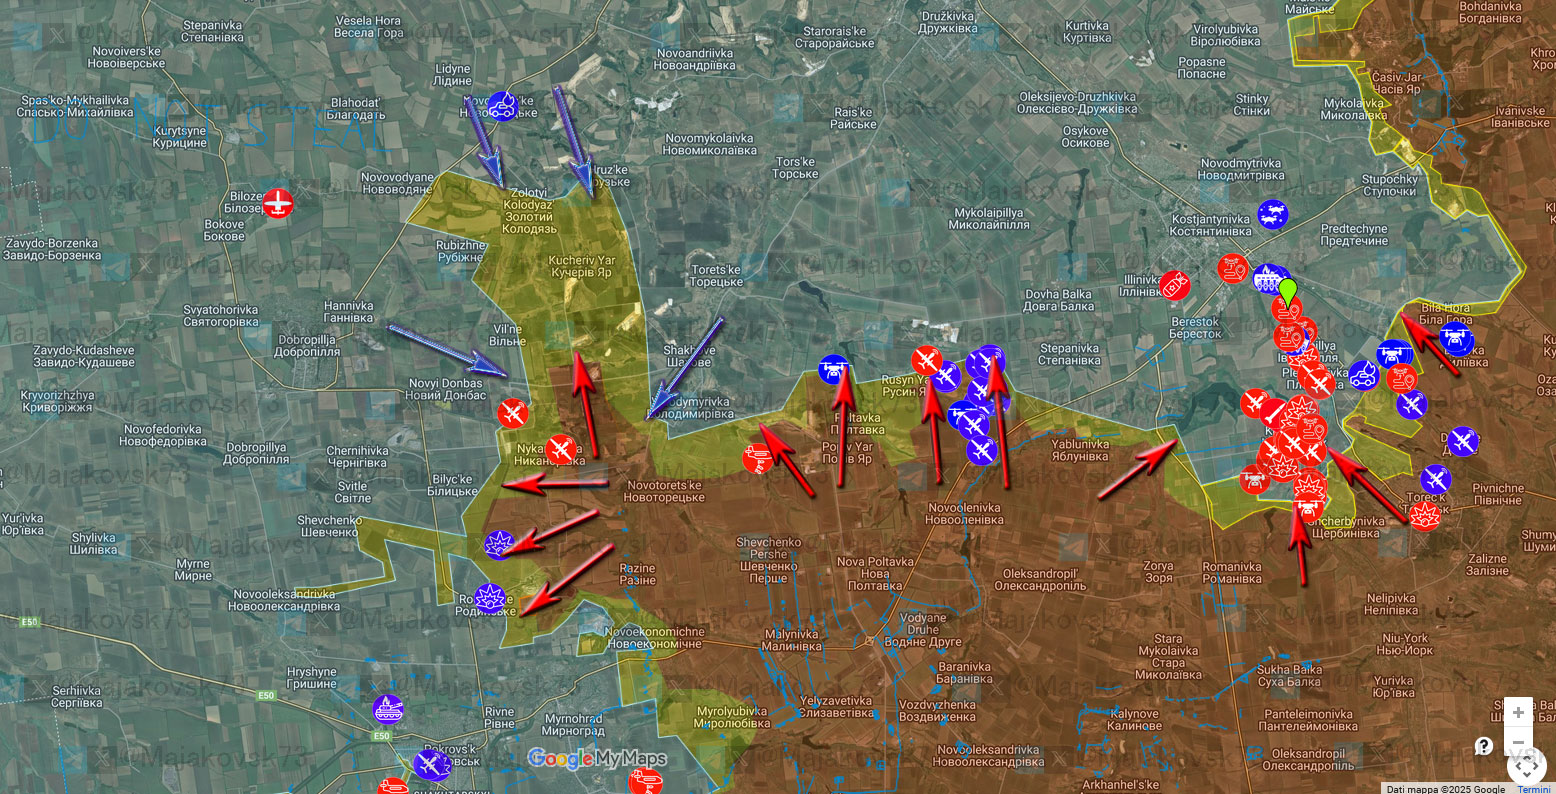
Task: Select the blue explosion marker west of Razine
Action: [x=499, y=544]
